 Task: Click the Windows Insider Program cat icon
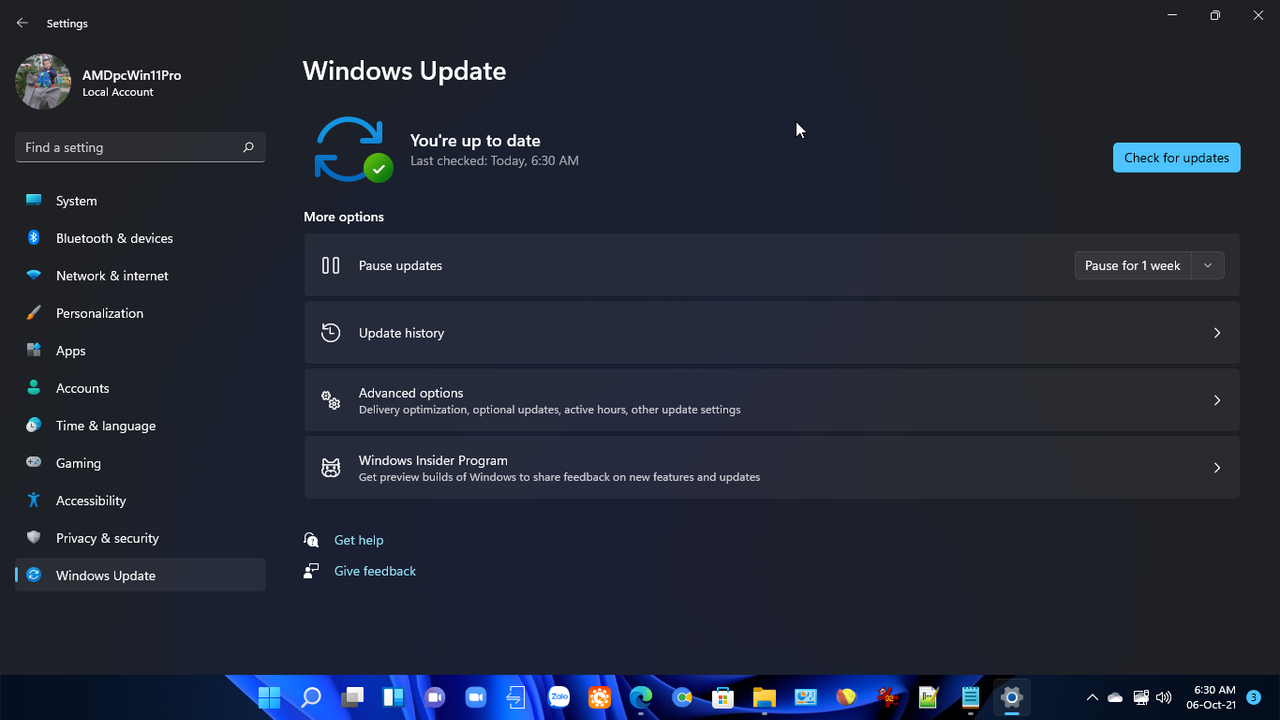click(331, 468)
